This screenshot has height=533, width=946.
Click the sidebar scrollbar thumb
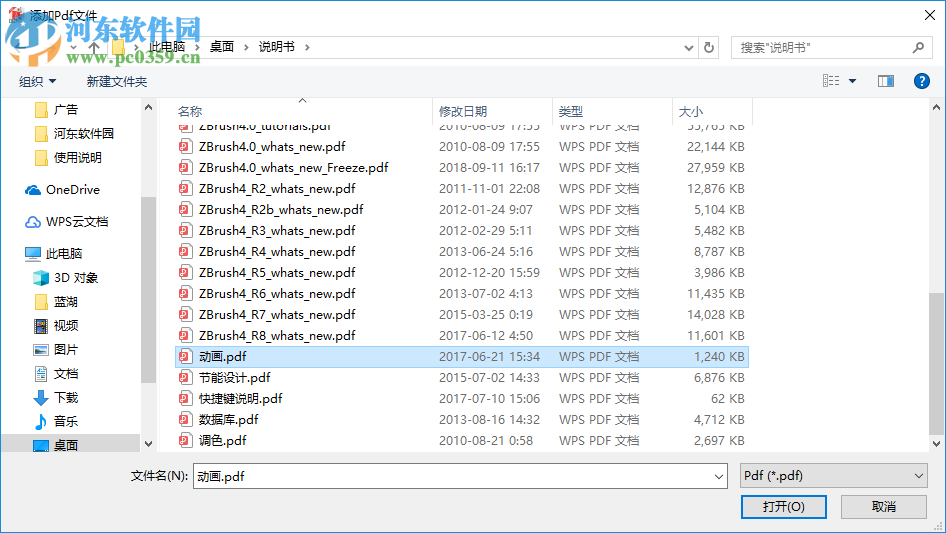(148, 290)
